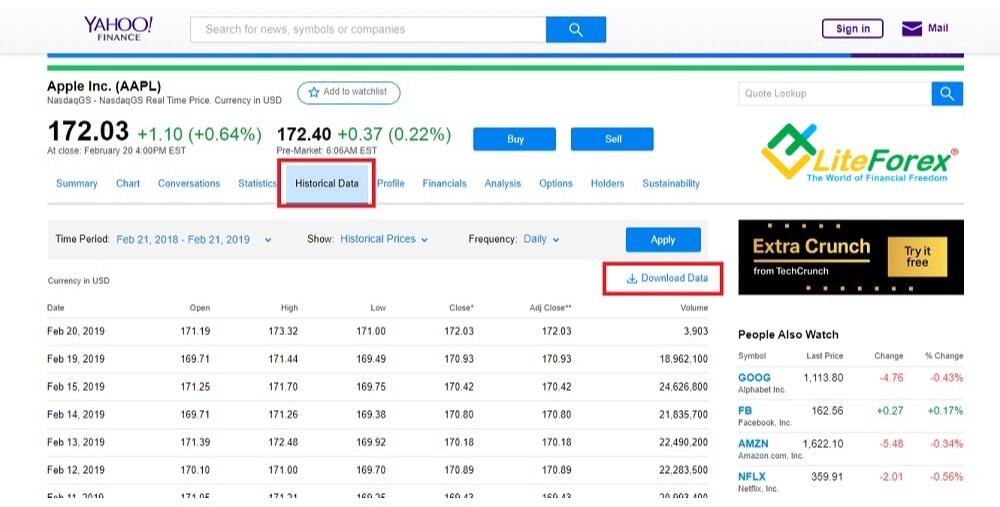Open the Analysis tab
This screenshot has width=1000, height=507.
coord(503,184)
